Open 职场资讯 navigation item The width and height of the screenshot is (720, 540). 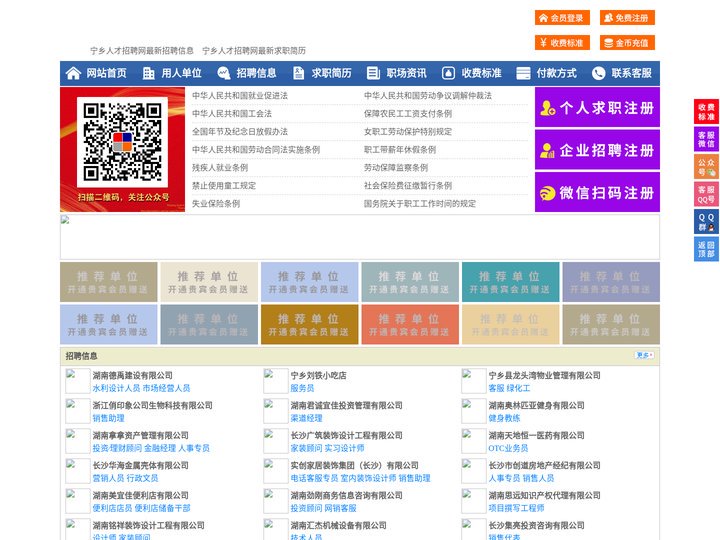point(406,73)
